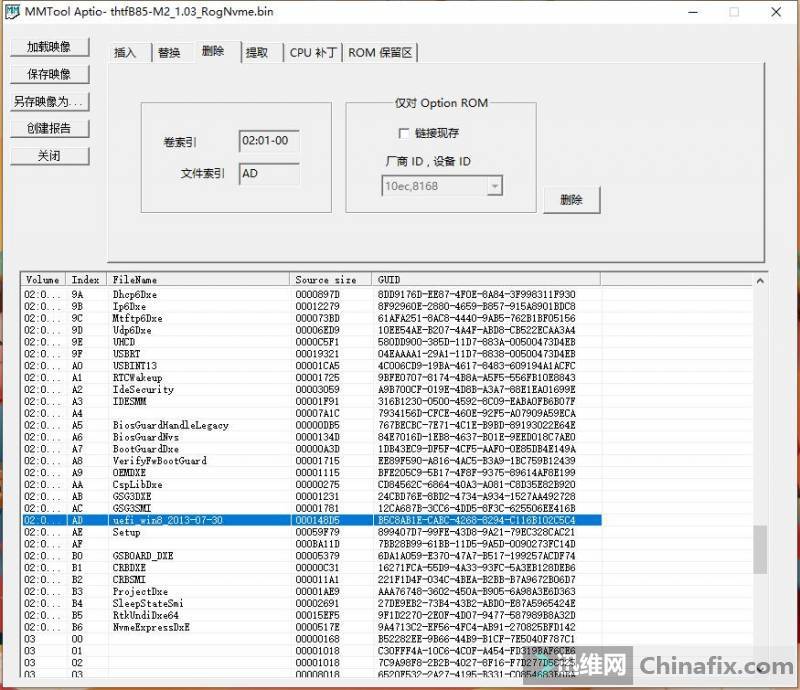Click the 卷索引 field showing 02:01-00
The image size is (800, 690).
point(269,141)
